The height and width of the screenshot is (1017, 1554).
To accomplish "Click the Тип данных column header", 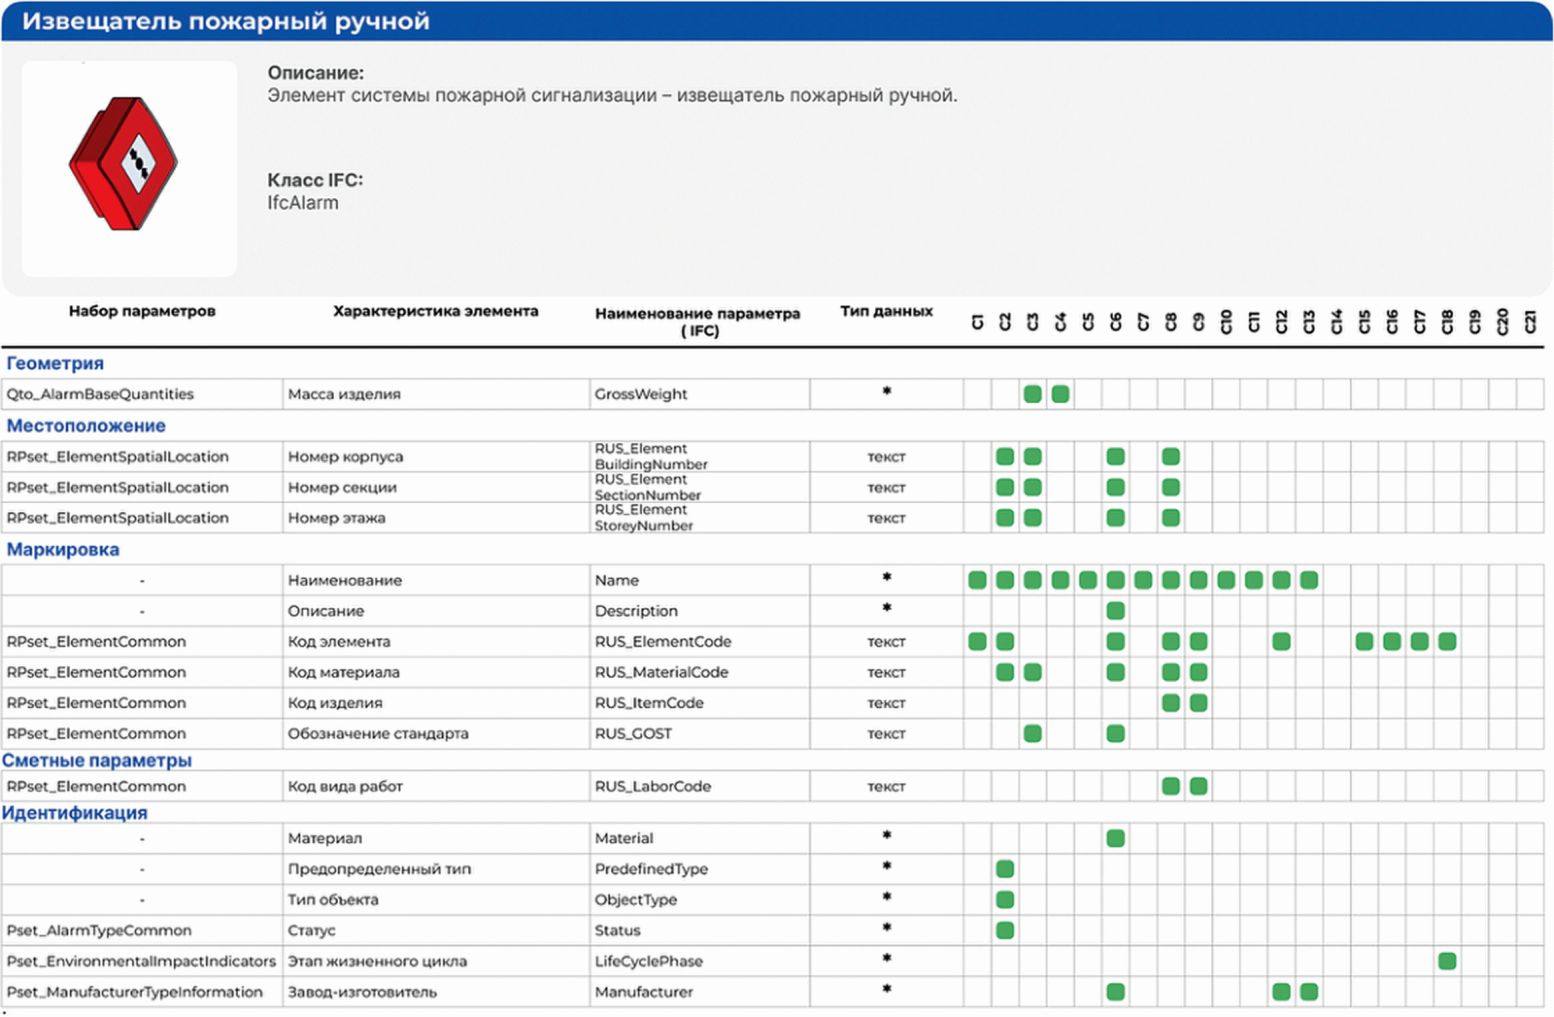I will tap(886, 311).
